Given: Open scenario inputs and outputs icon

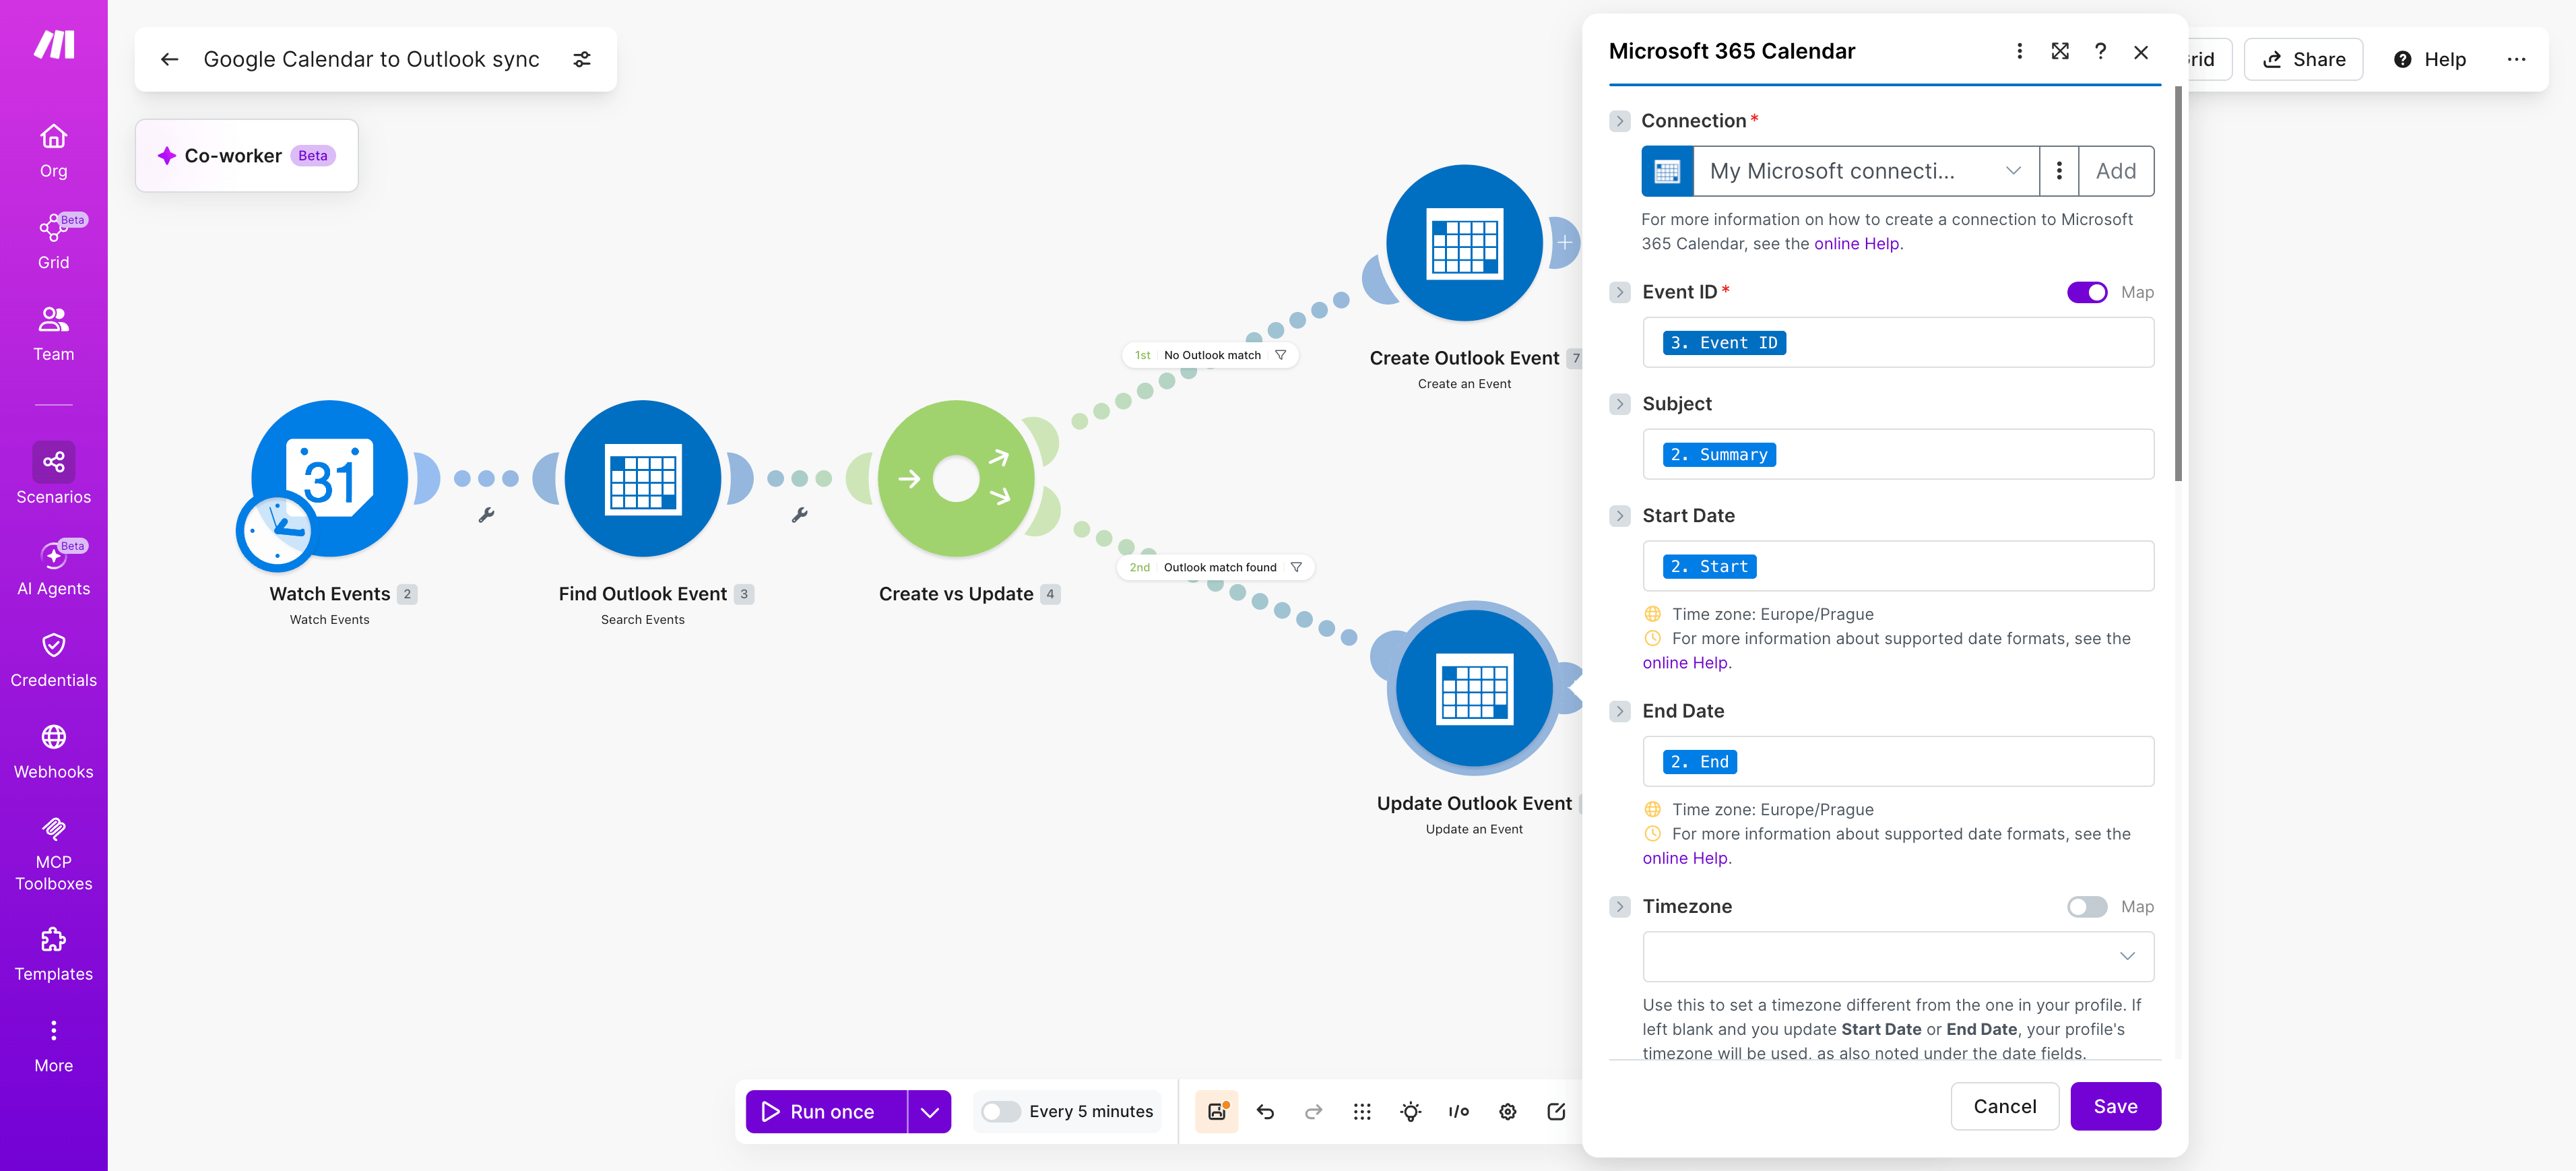Looking at the screenshot, I should [x=1459, y=1111].
